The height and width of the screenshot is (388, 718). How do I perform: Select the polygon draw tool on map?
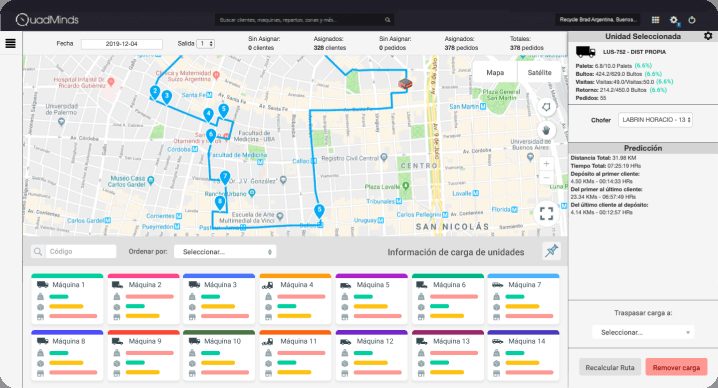click(x=546, y=107)
